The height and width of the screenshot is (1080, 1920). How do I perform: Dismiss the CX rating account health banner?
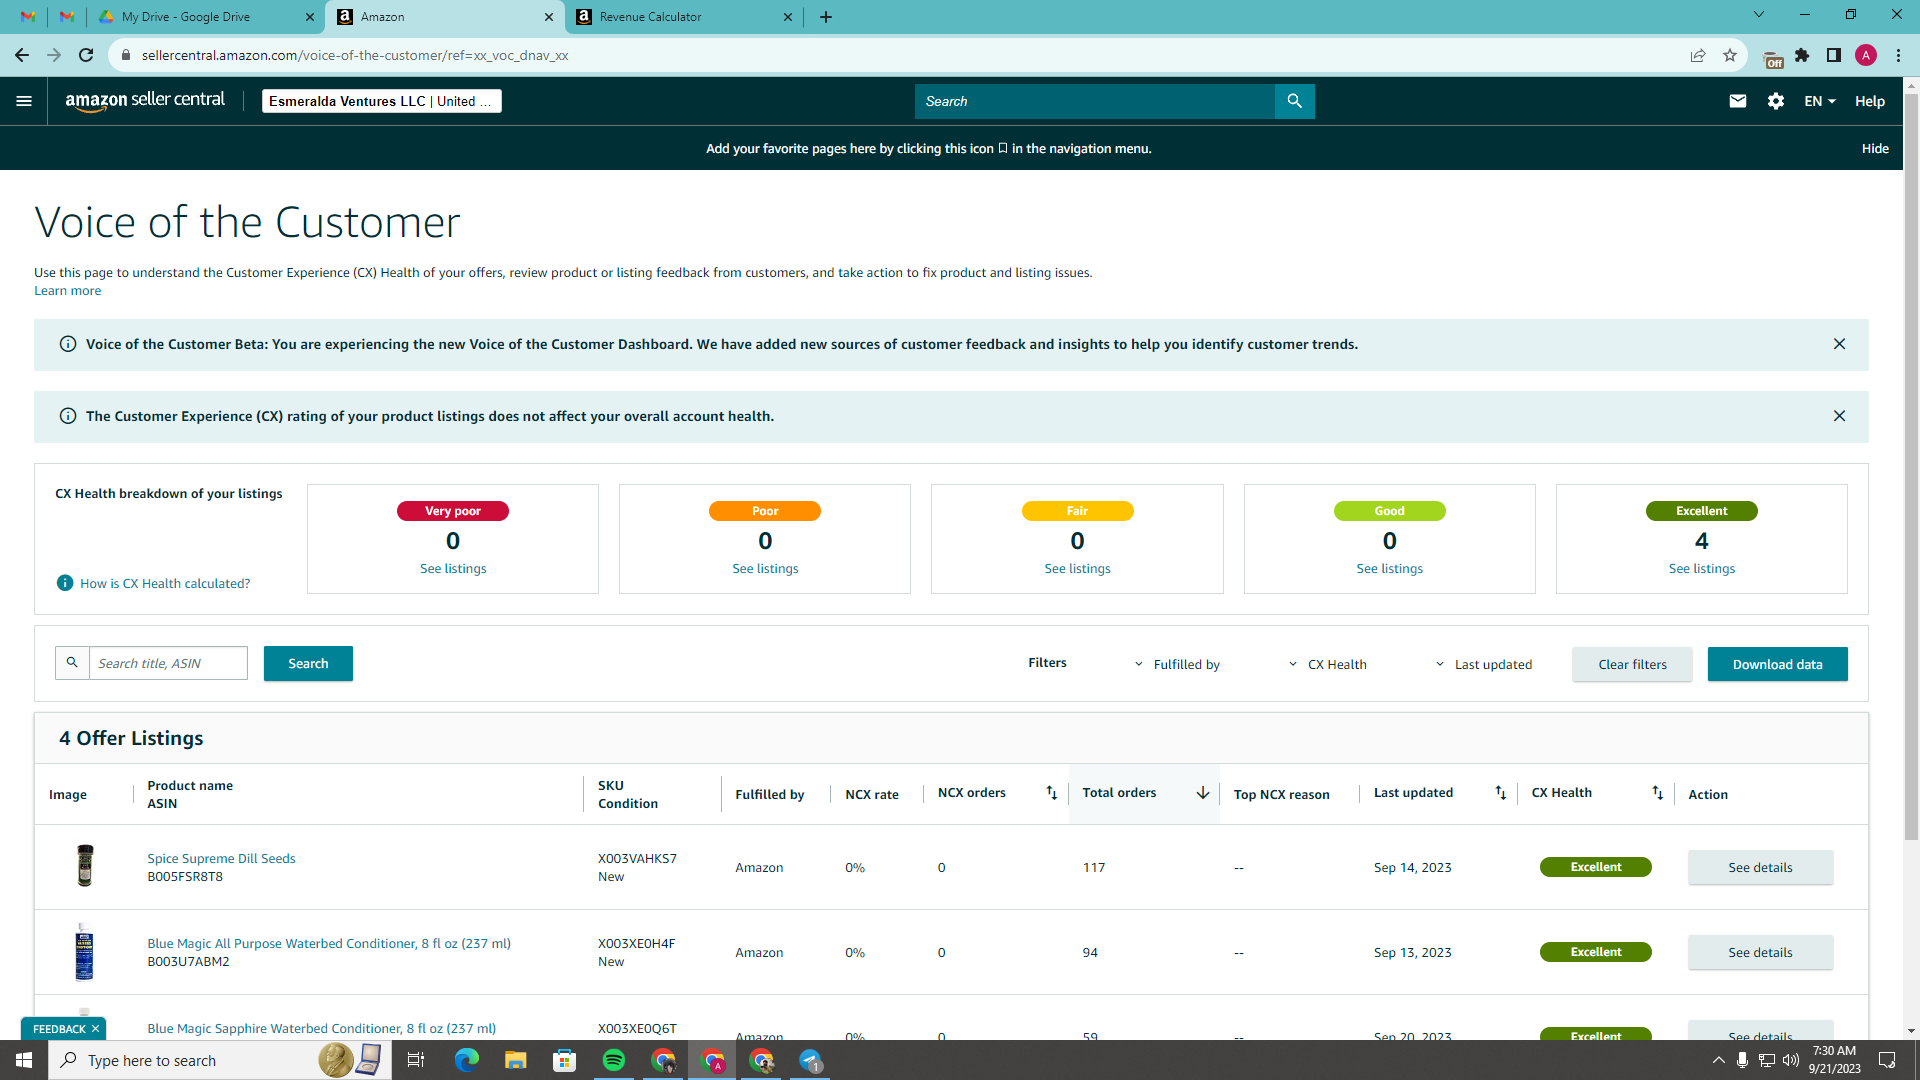click(x=1839, y=416)
